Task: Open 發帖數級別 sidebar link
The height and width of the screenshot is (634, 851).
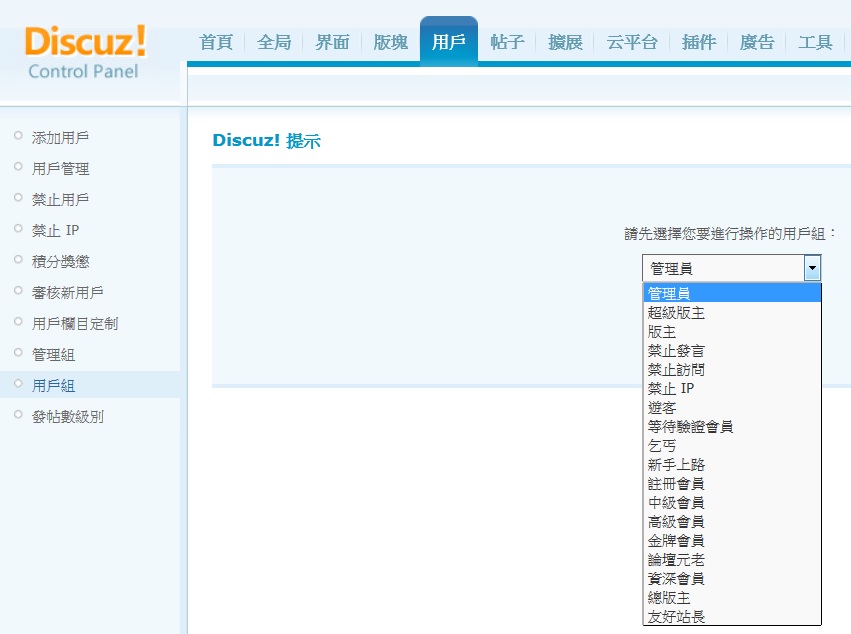Action: [x=67, y=416]
